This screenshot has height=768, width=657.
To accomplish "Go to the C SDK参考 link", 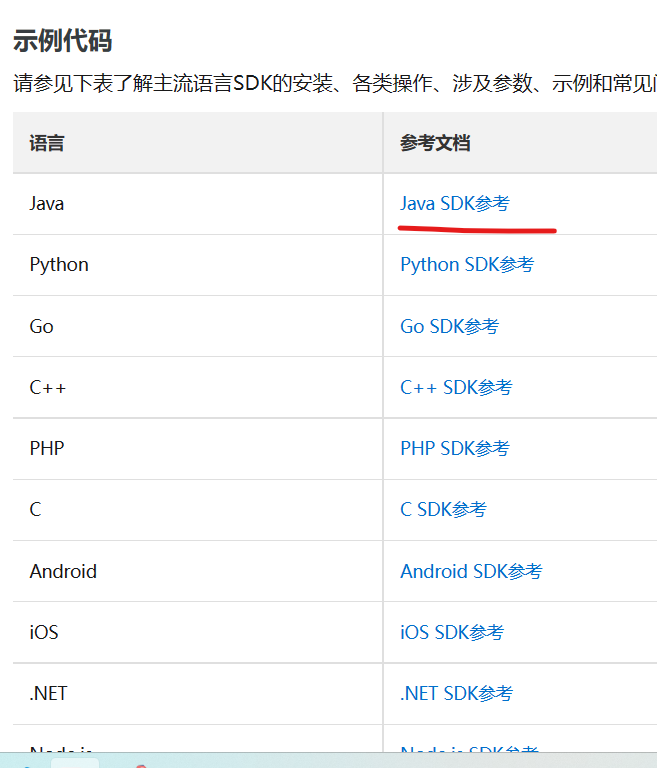I will point(443,510).
